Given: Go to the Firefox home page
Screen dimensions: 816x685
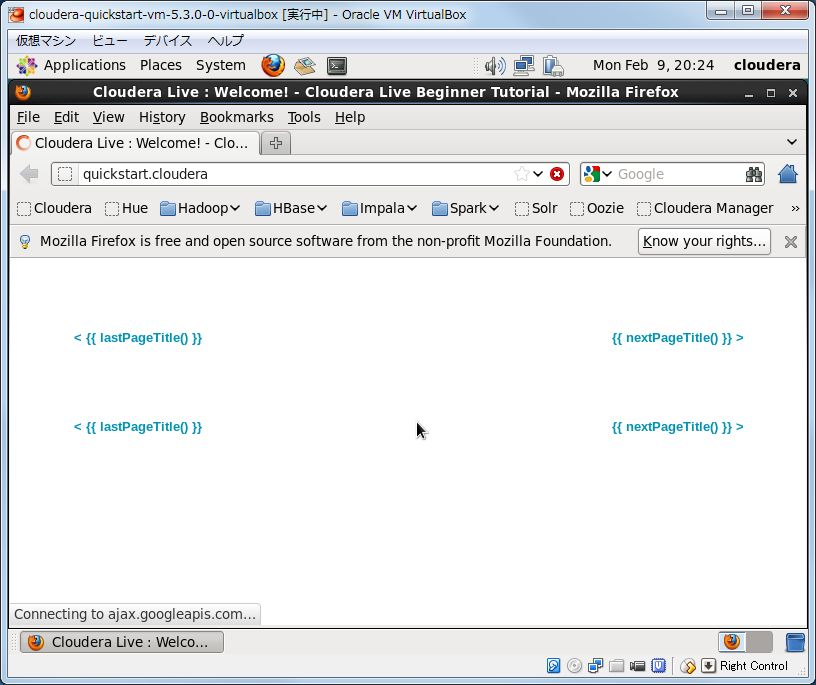Looking at the screenshot, I should (788, 174).
